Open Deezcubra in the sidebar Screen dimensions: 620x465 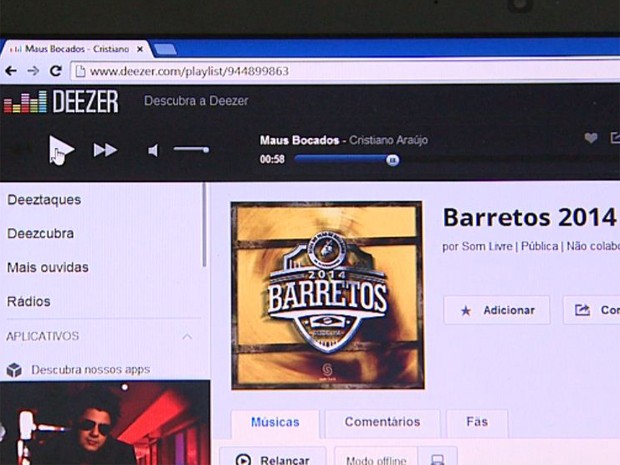(40, 233)
